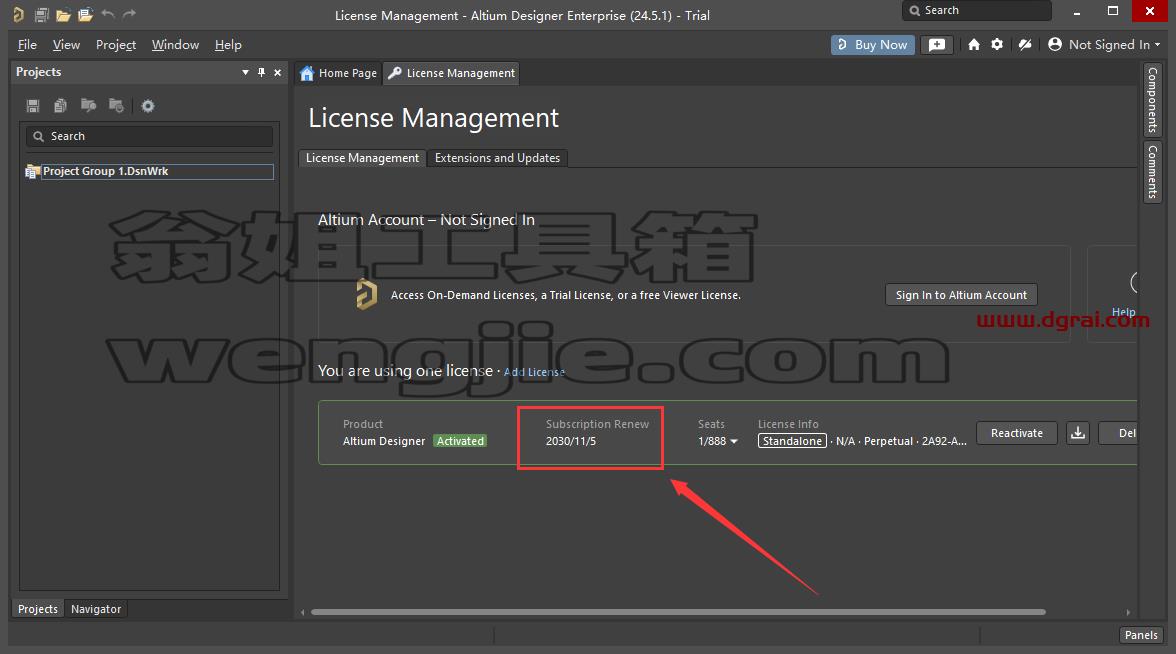
Task: Click the Altium Designer product name
Action: pos(384,441)
